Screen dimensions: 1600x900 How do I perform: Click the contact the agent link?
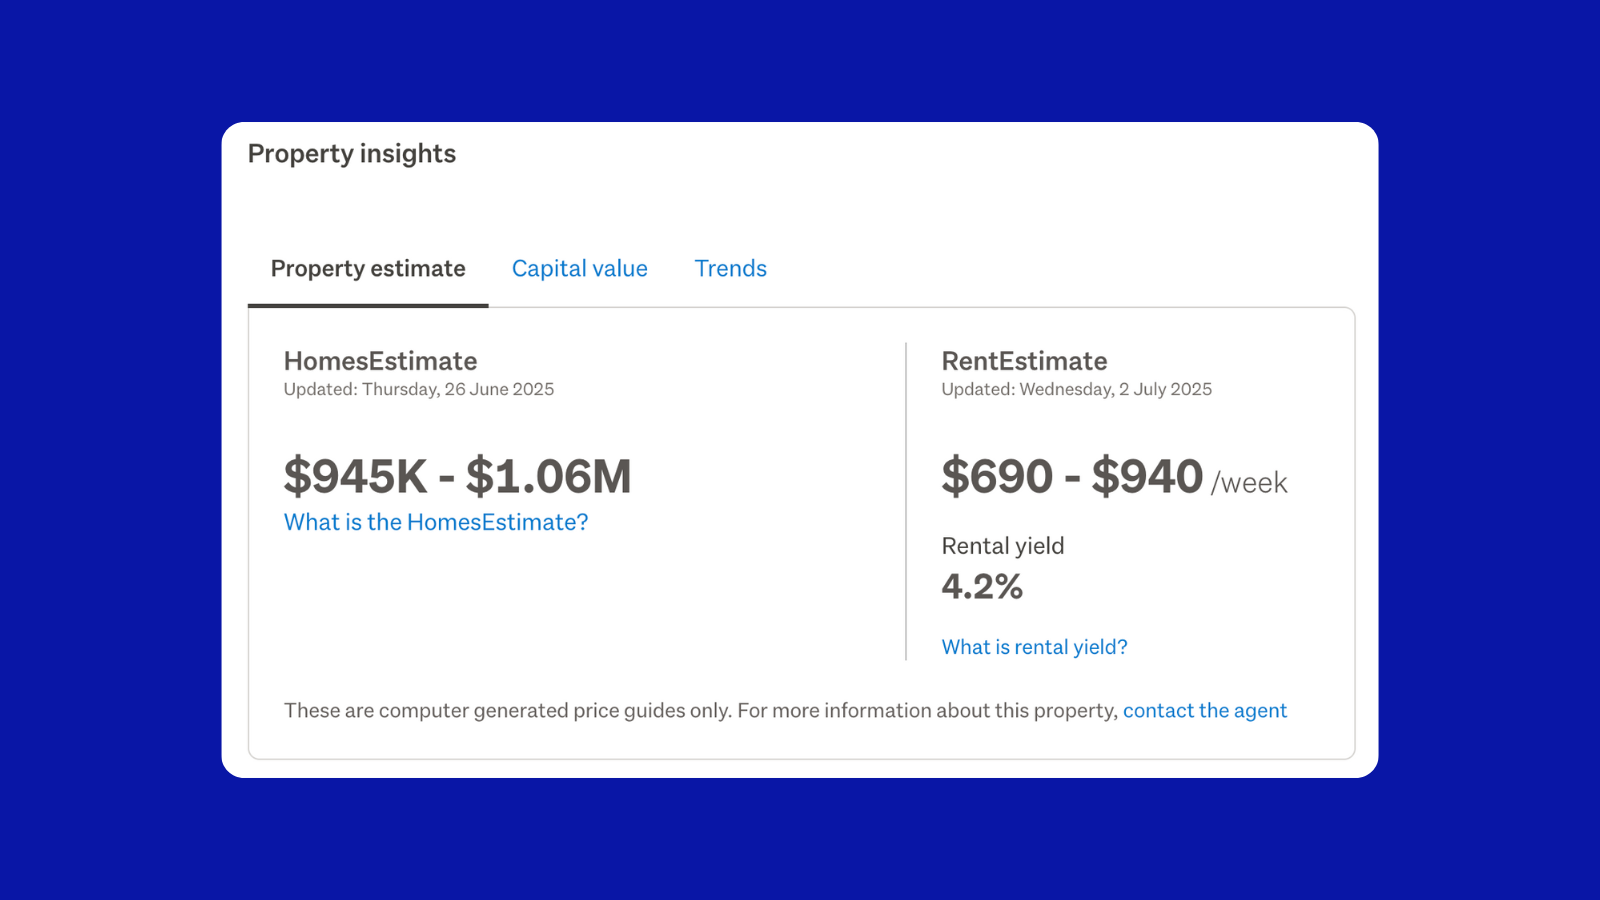click(x=1204, y=710)
